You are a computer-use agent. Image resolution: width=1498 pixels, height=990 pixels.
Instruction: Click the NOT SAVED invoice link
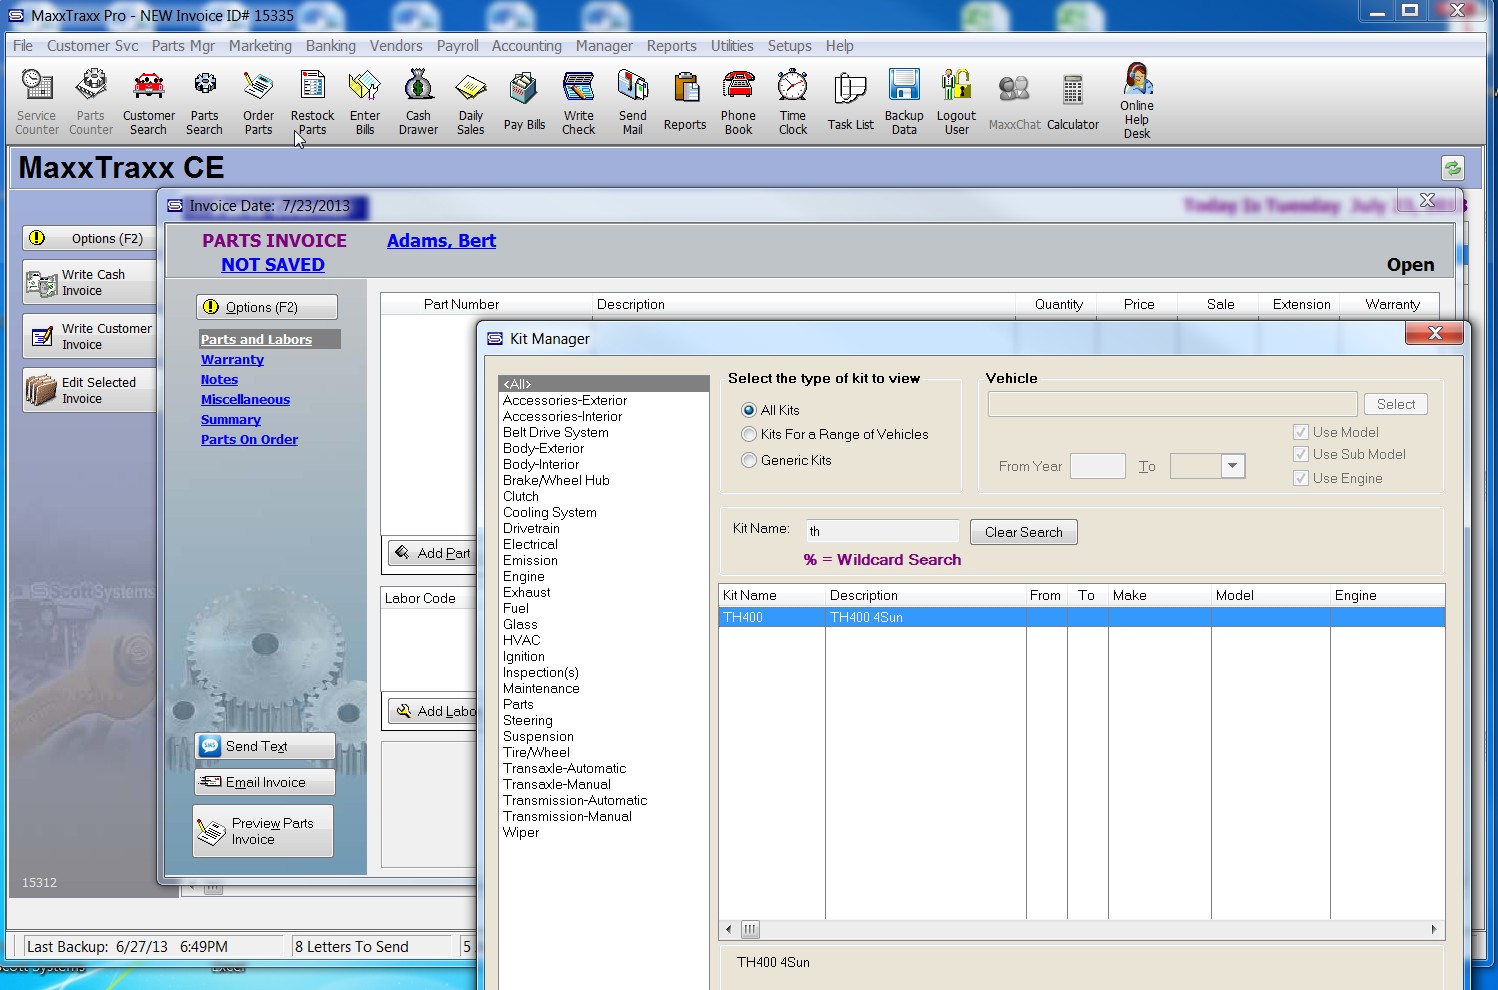[x=273, y=265]
